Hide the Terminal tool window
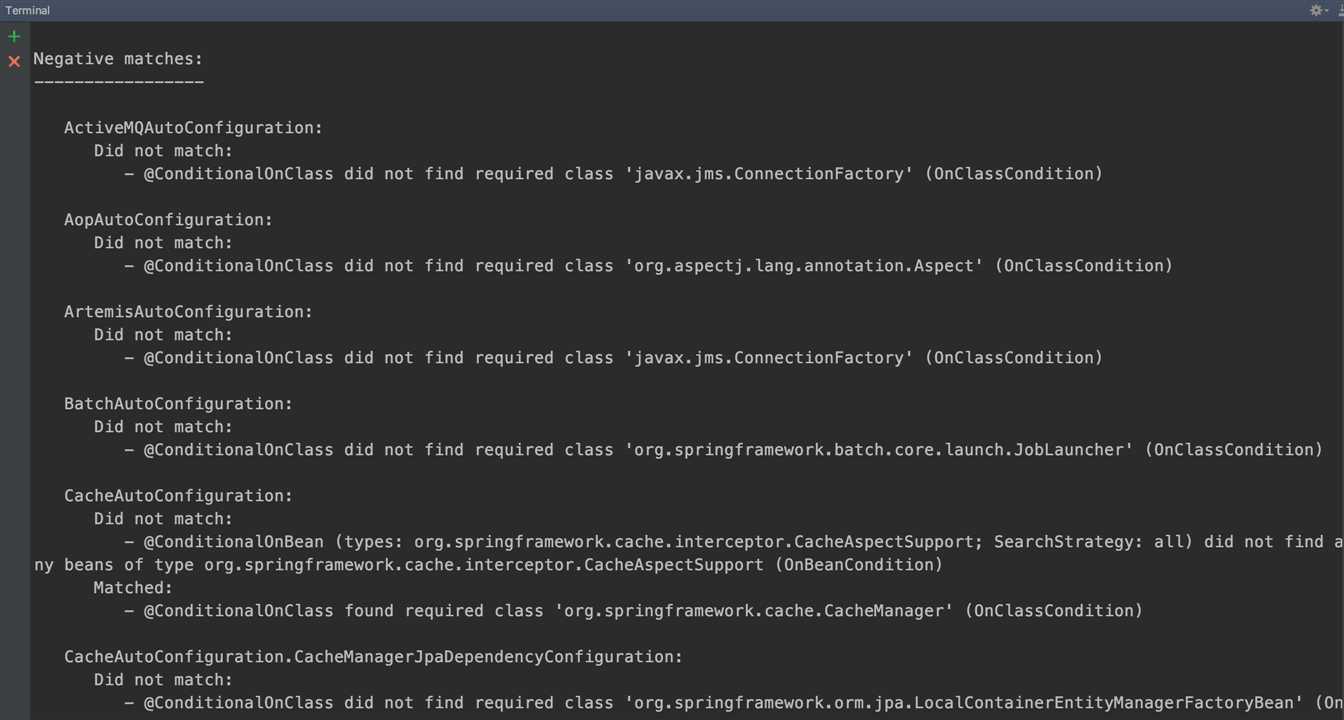This screenshot has height=720, width=1344. click(x=1340, y=10)
